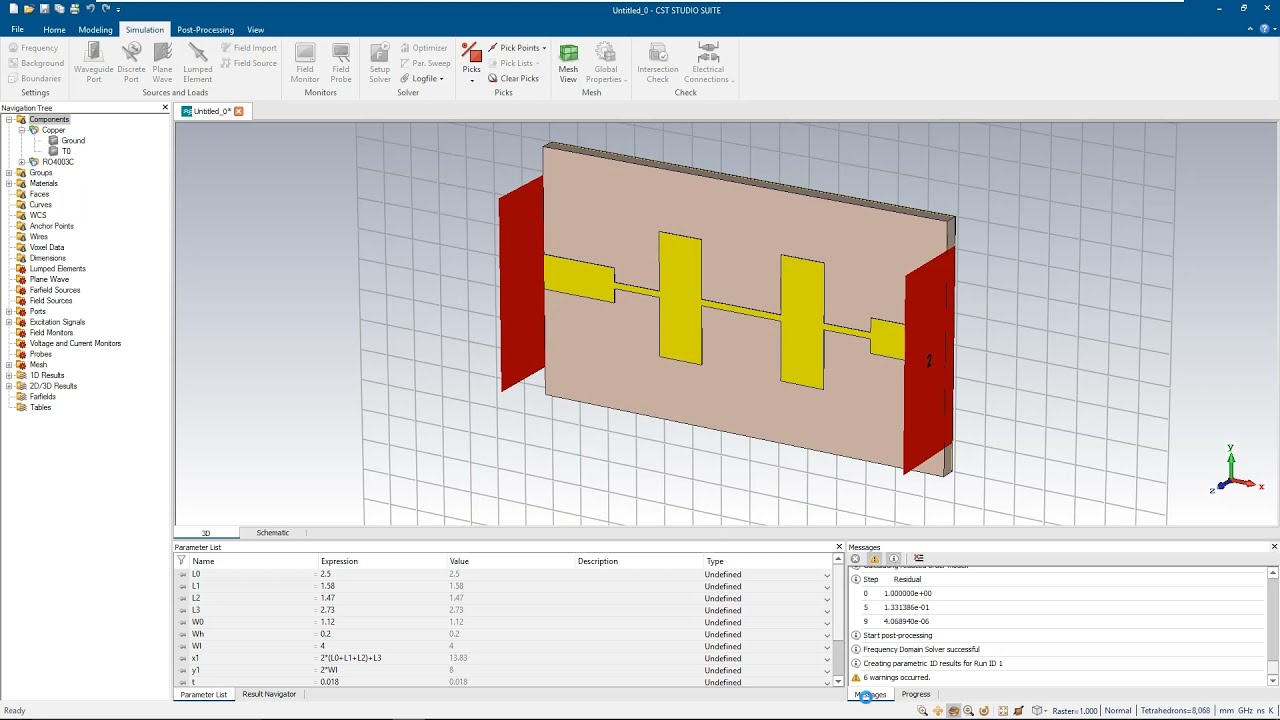The width and height of the screenshot is (1280, 720).
Task: Choose the Plane Wave source tool
Action: 162,62
